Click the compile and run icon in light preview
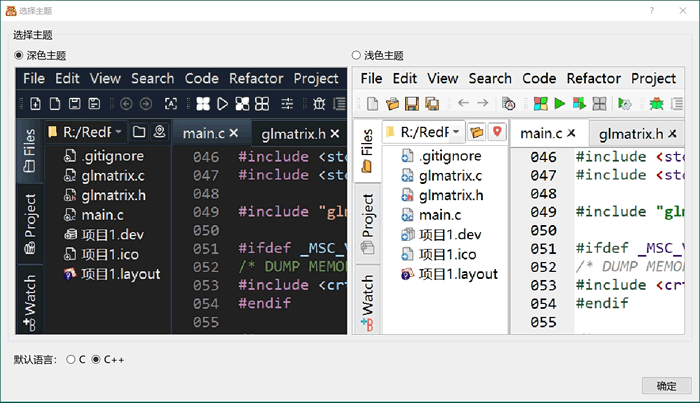Screen dimensions: 700x403 [579, 104]
